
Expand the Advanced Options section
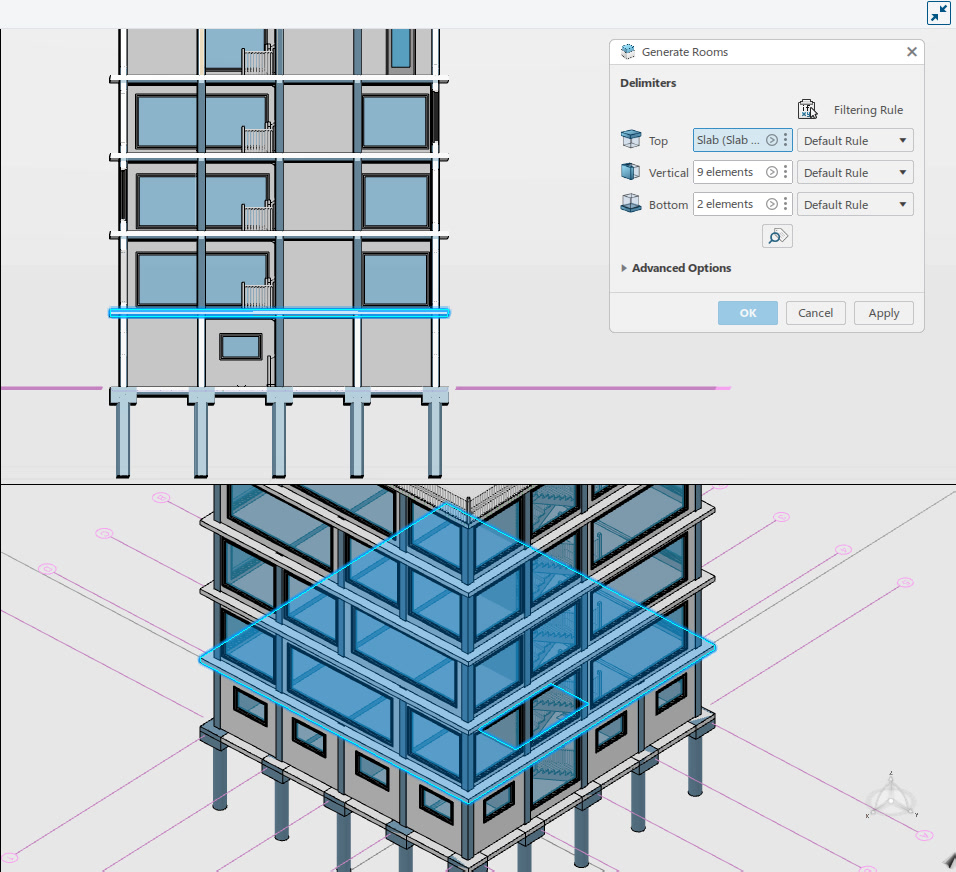tap(675, 268)
